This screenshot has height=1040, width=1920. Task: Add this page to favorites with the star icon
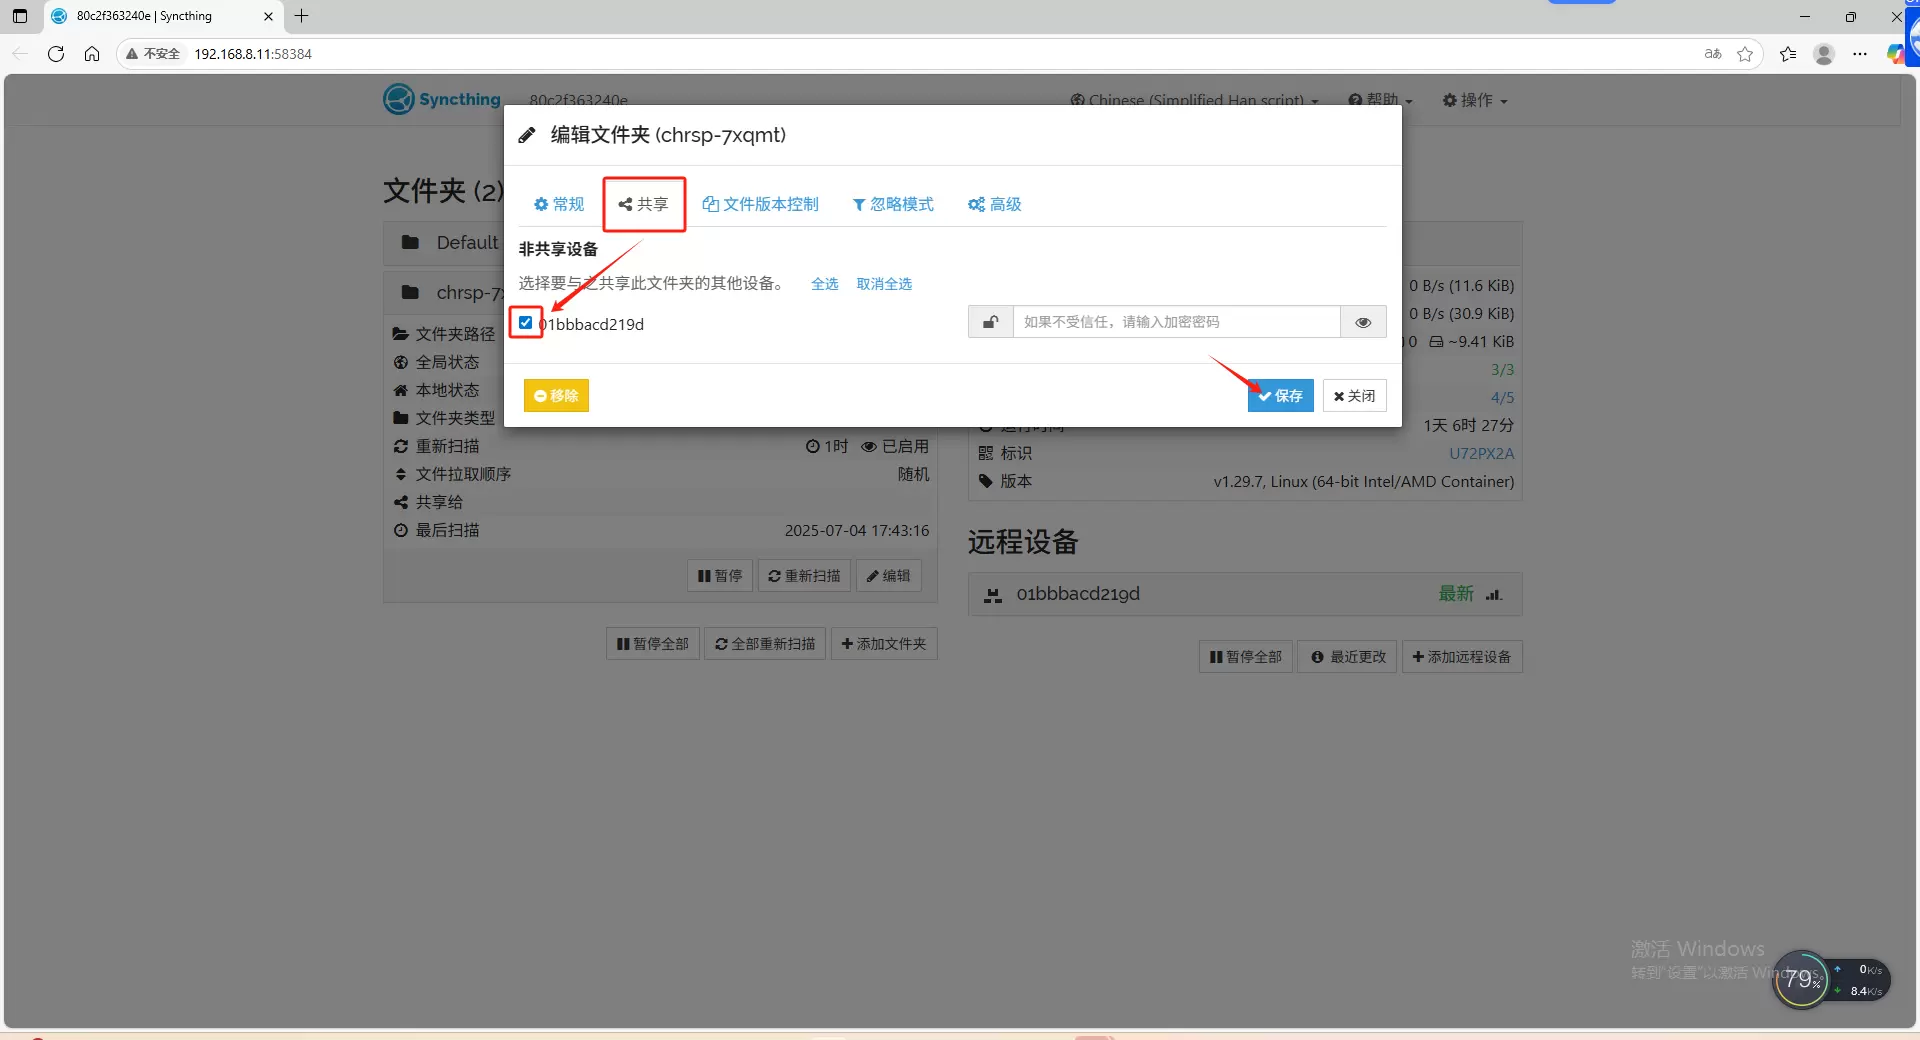click(1745, 54)
